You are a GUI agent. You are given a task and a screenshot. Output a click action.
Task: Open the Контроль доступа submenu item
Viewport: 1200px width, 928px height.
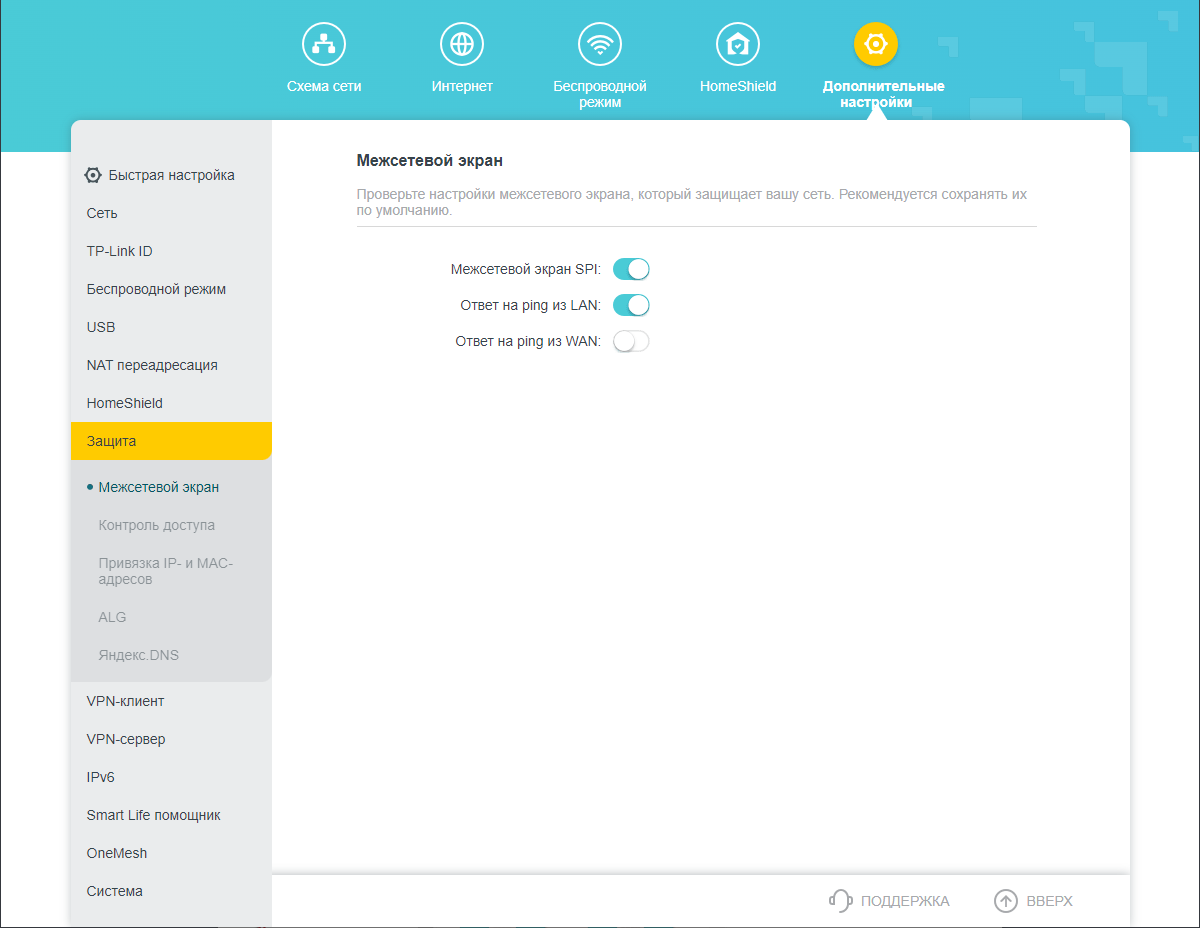point(157,525)
